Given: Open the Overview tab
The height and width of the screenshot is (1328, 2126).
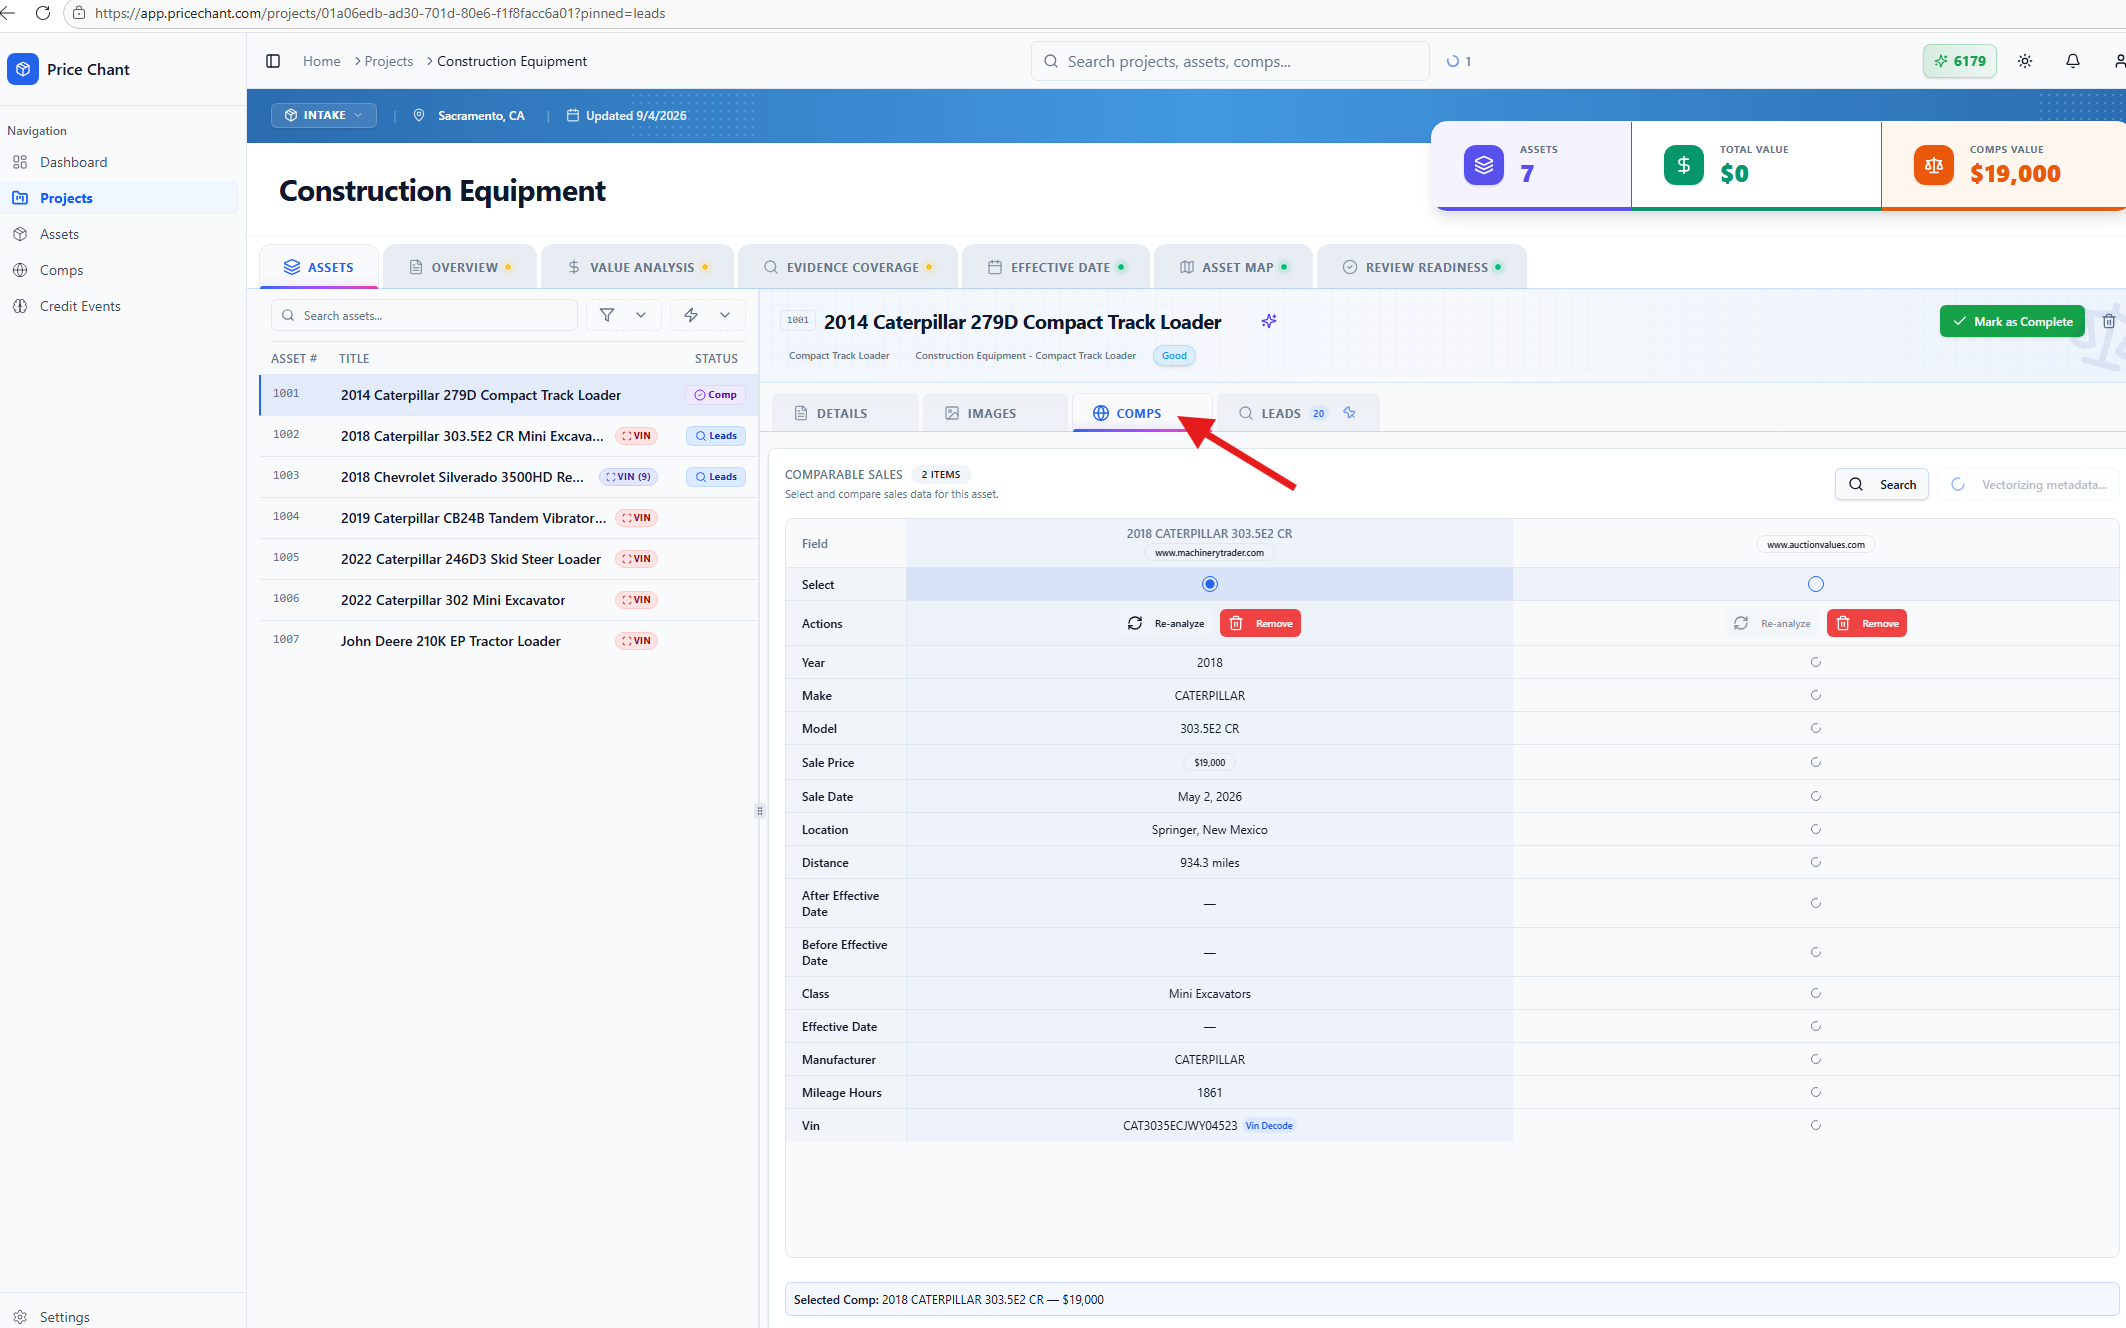Looking at the screenshot, I should tap(460, 267).
